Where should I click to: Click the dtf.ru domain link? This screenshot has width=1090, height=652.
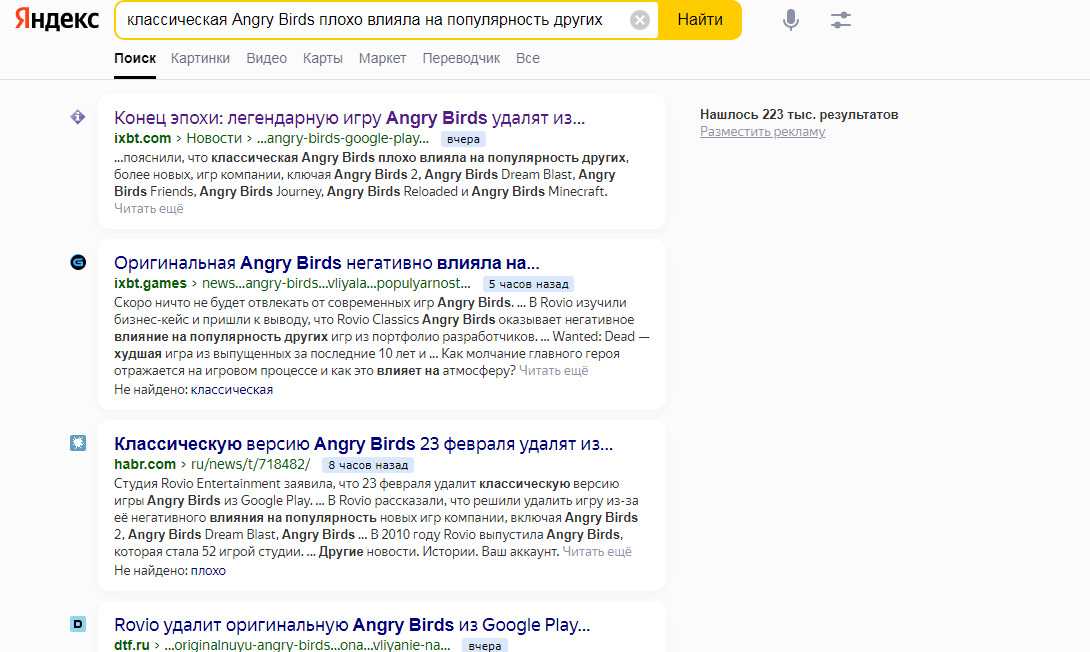pos(131,645)
